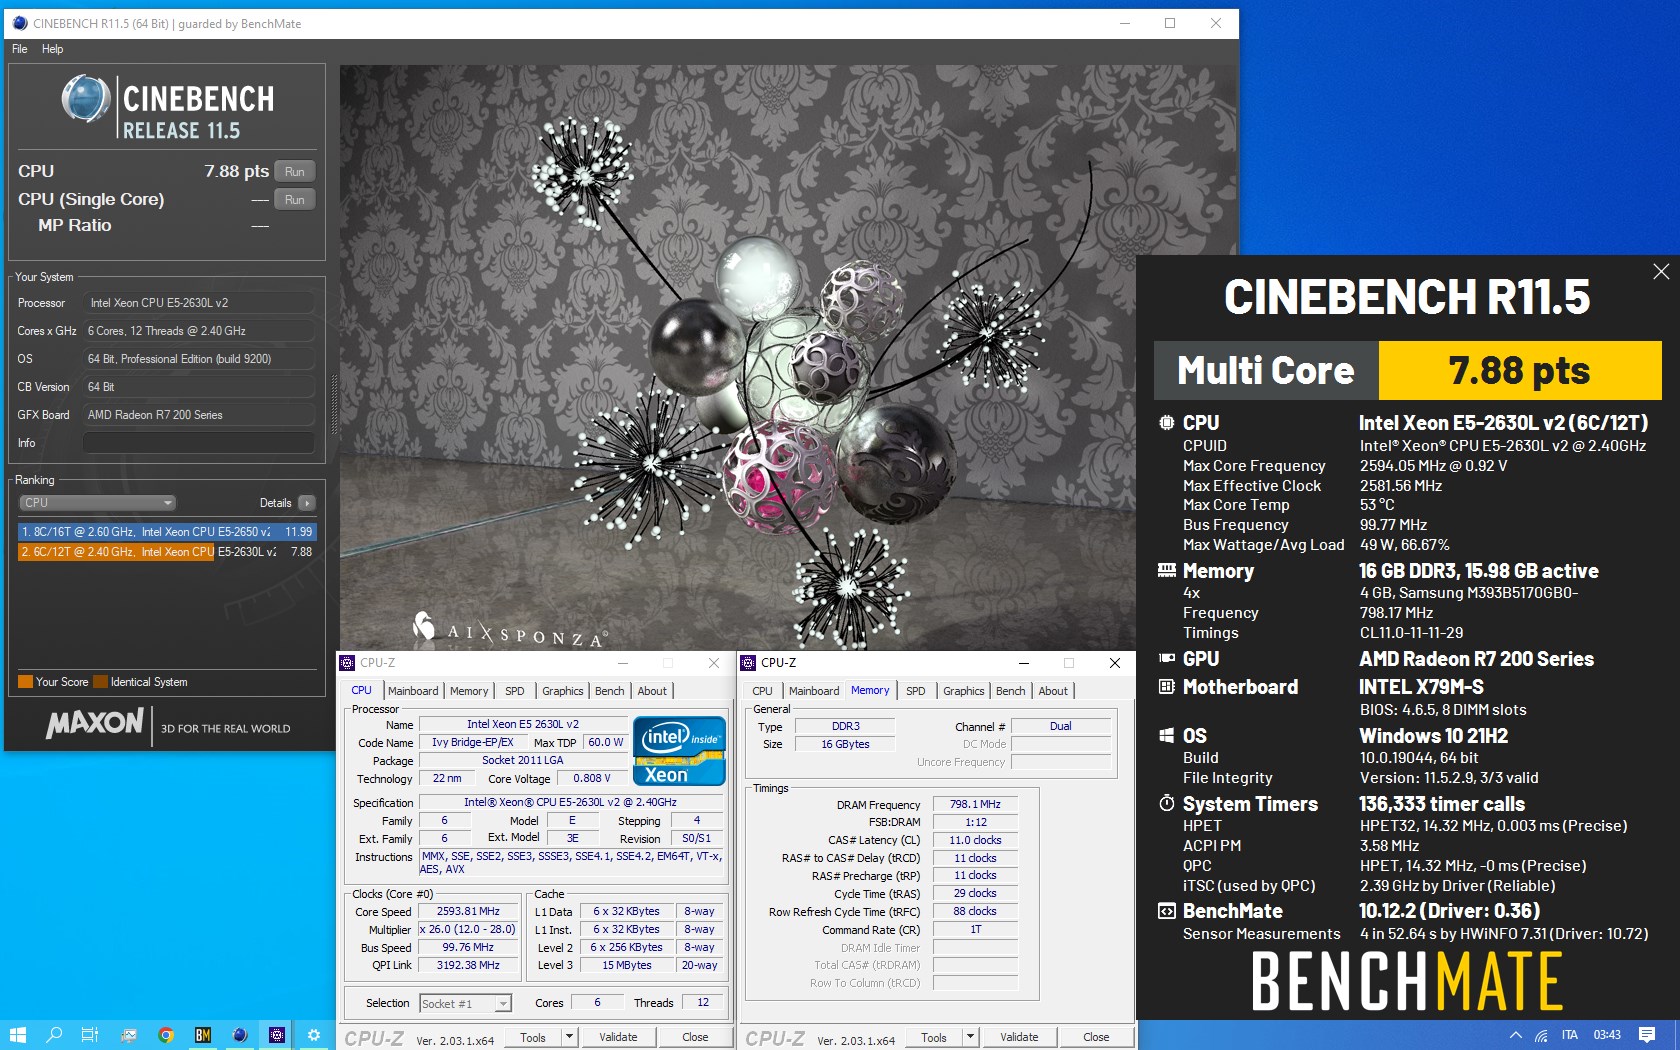Switch to Graphics tab in left CPU-Z
Viewport: 1680px width, 1050px height.
tap(563, 691)
